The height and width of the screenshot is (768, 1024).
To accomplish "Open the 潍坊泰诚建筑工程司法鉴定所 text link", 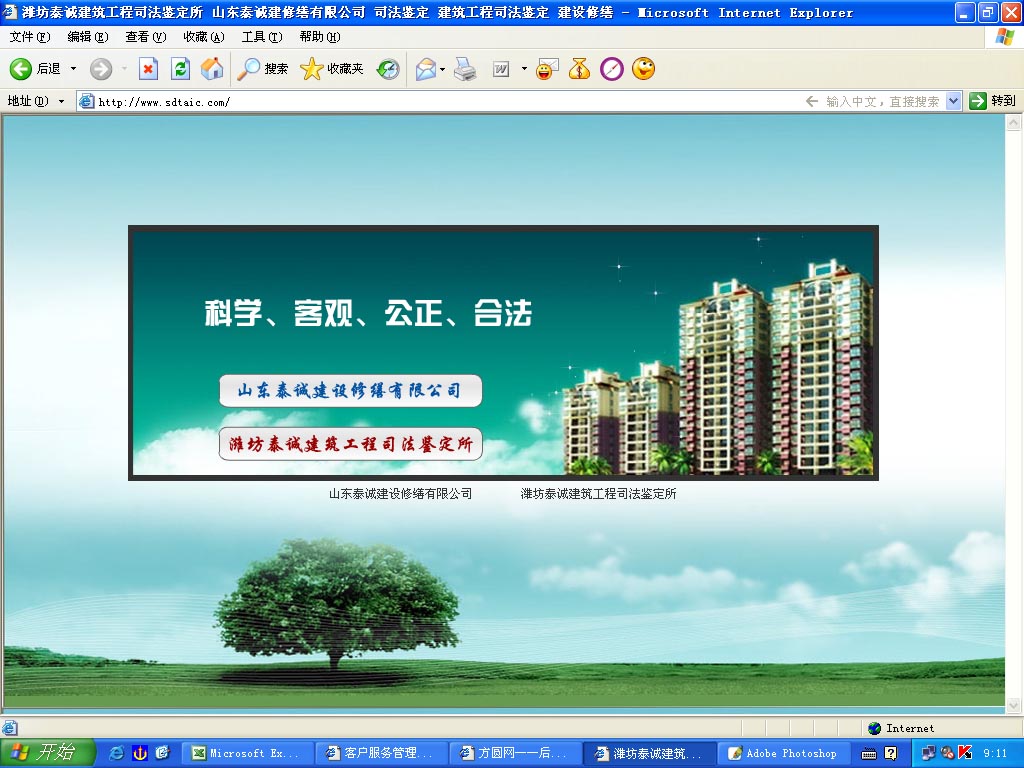I will tap(598, 494).
